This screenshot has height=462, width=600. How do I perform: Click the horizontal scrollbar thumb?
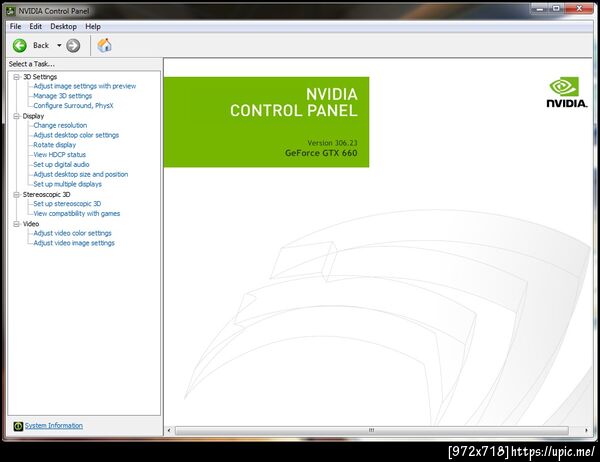point(372,430)
